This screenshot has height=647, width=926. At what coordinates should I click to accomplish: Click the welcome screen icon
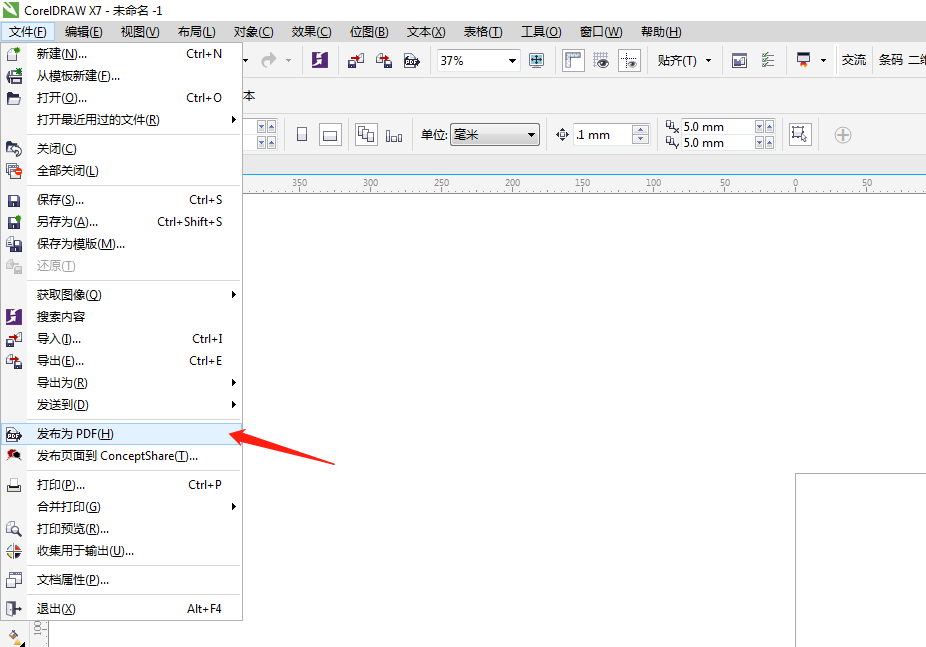pos(739,60)
